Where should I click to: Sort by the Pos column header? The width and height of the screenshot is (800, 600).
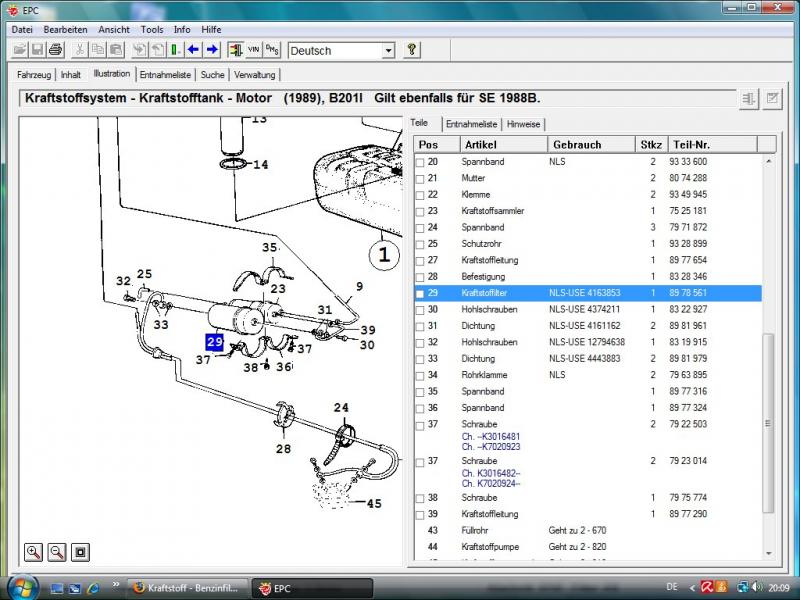tap(437, 144)
